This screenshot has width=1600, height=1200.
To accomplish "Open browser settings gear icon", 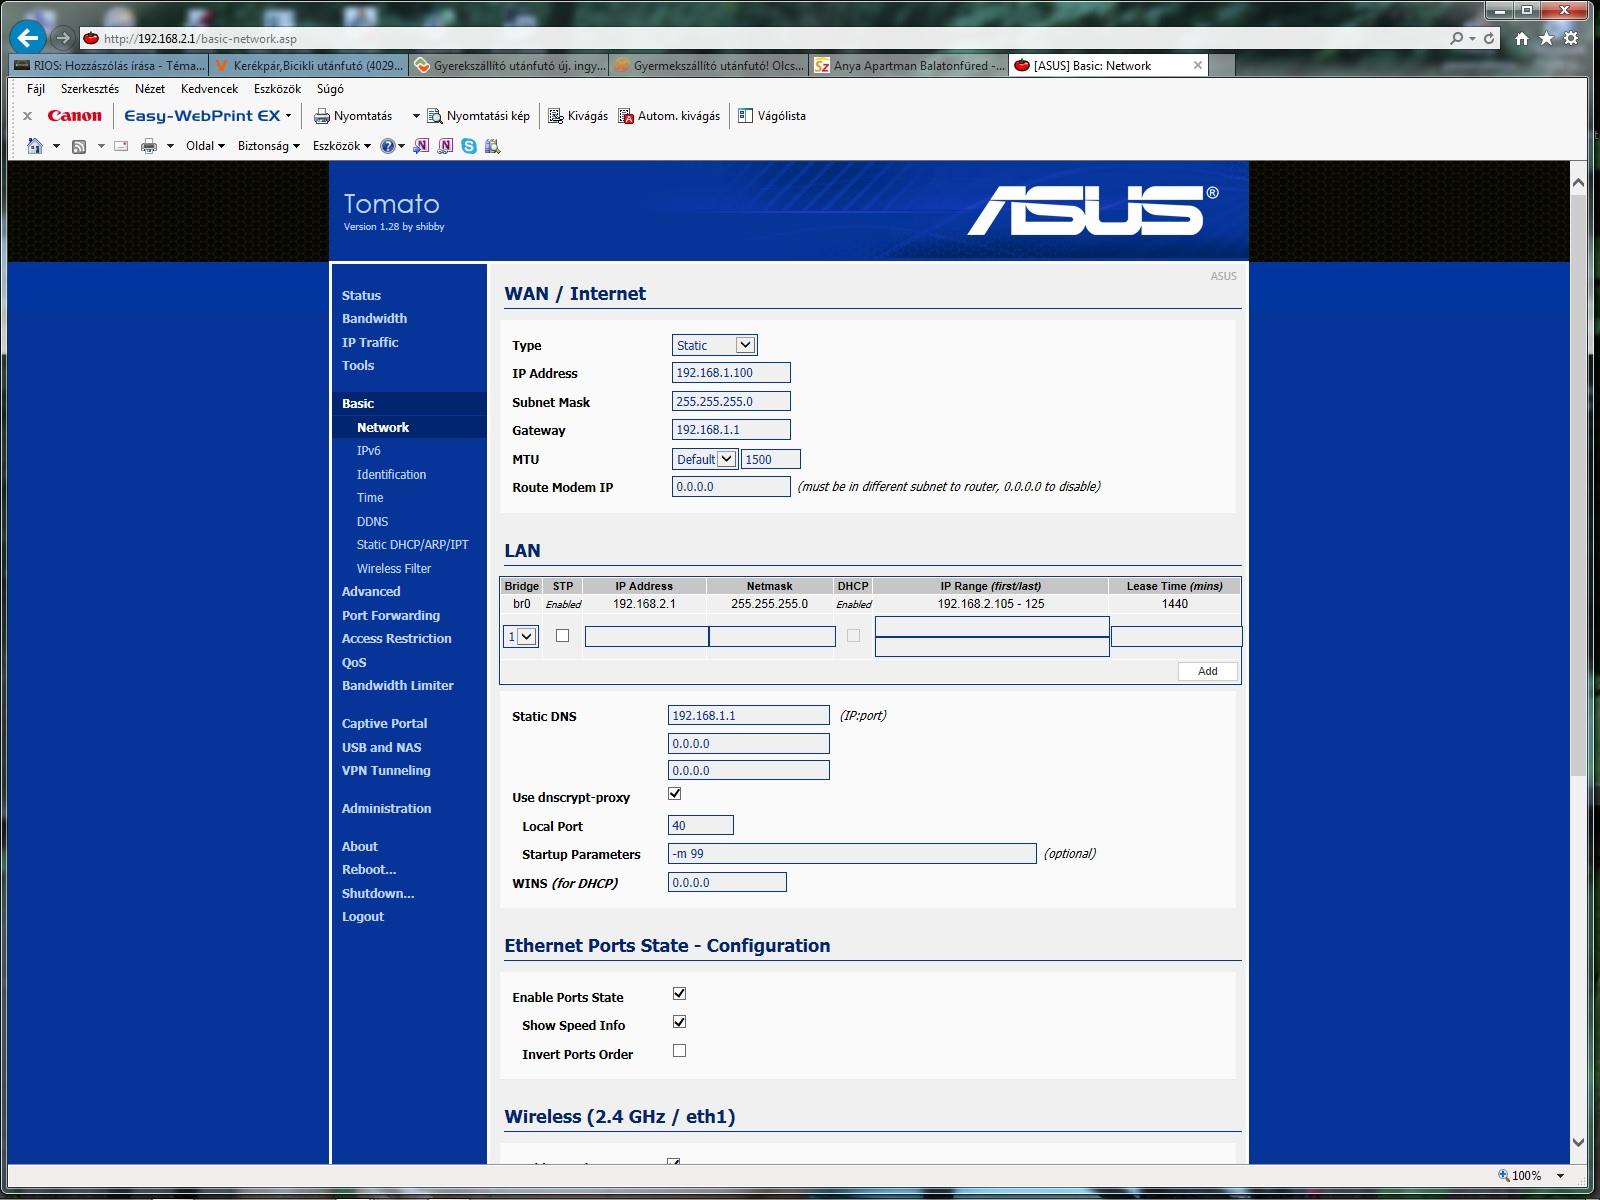I will click(x=1571, y=38).
